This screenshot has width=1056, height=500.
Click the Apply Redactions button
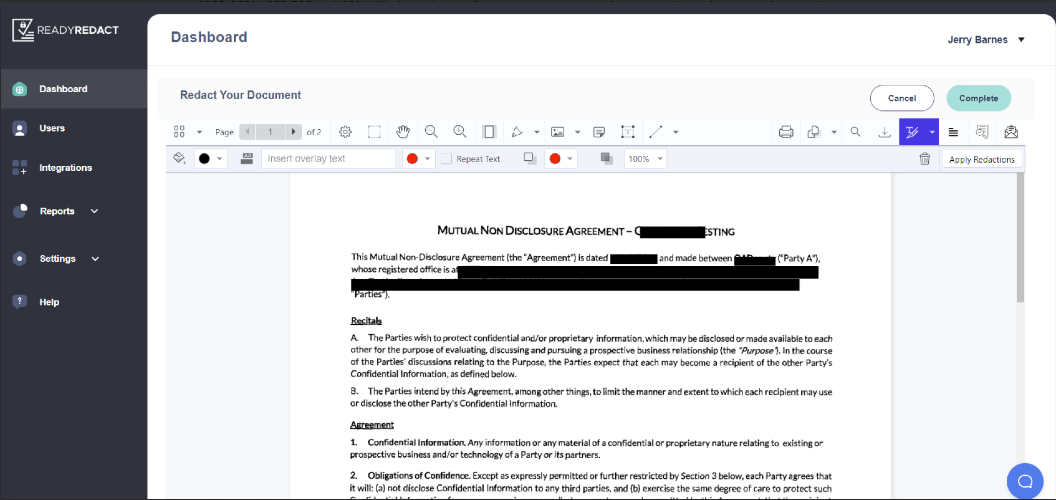pos(981,160)
